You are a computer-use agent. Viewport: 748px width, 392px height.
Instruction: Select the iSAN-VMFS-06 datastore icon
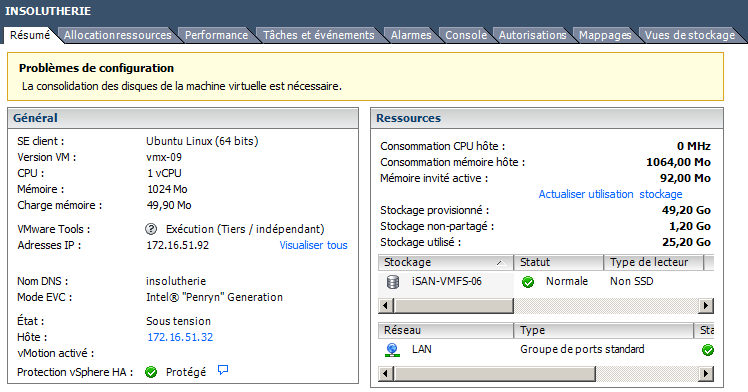(x=393, y=282)
